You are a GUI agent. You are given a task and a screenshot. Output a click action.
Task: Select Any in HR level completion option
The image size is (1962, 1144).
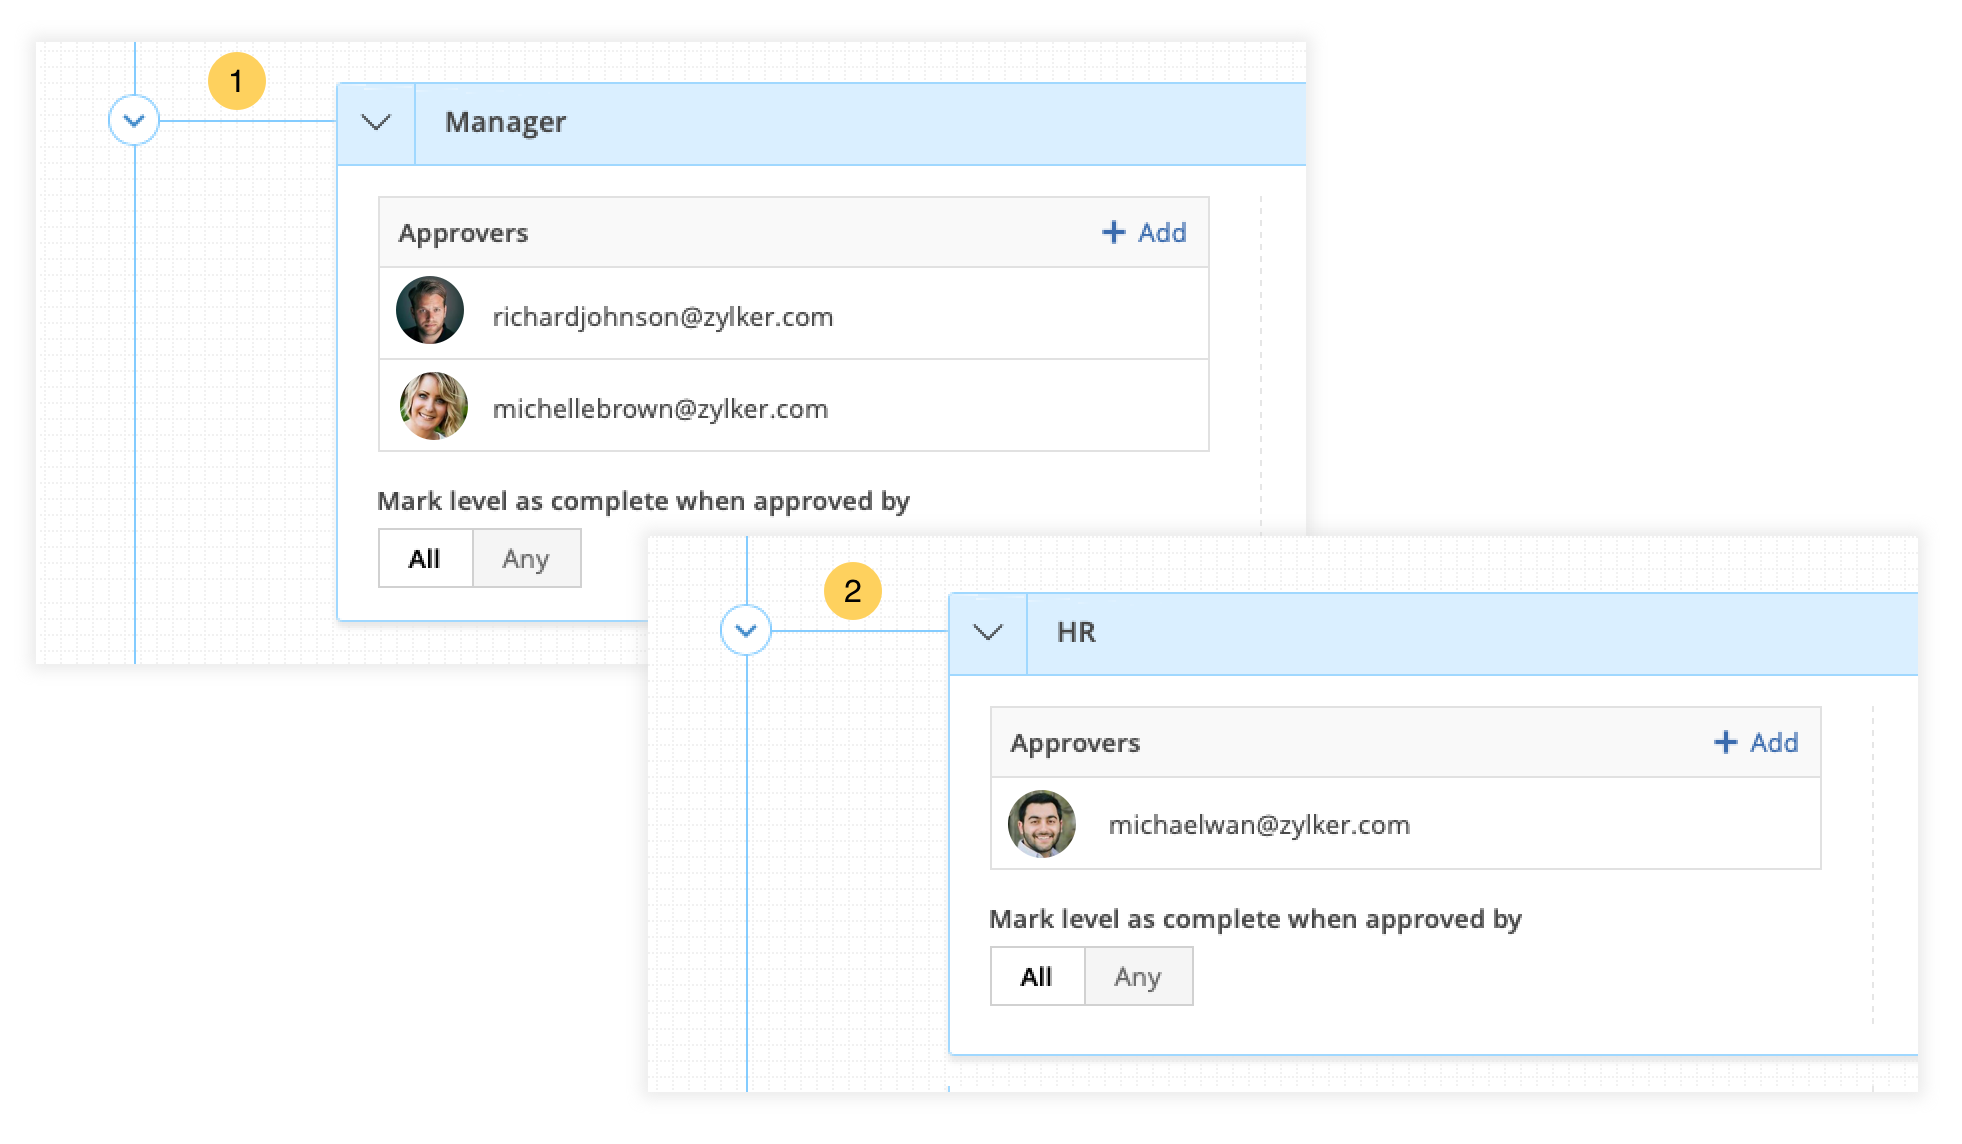coord(1138,977)
